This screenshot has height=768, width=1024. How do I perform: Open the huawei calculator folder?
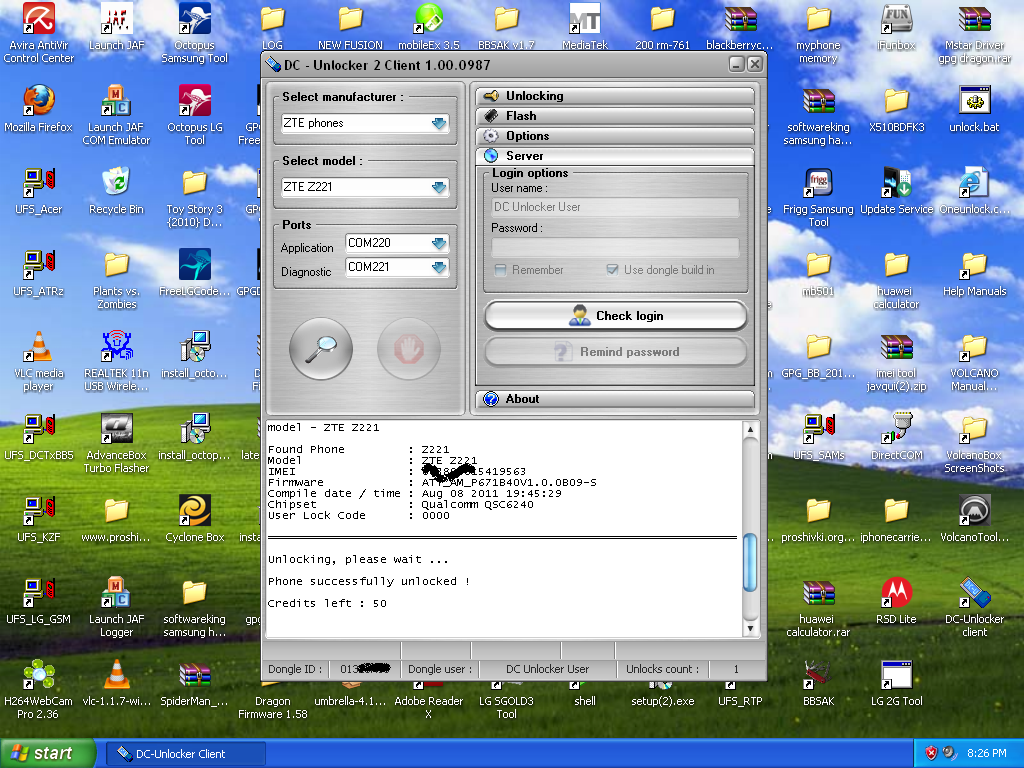896,279
